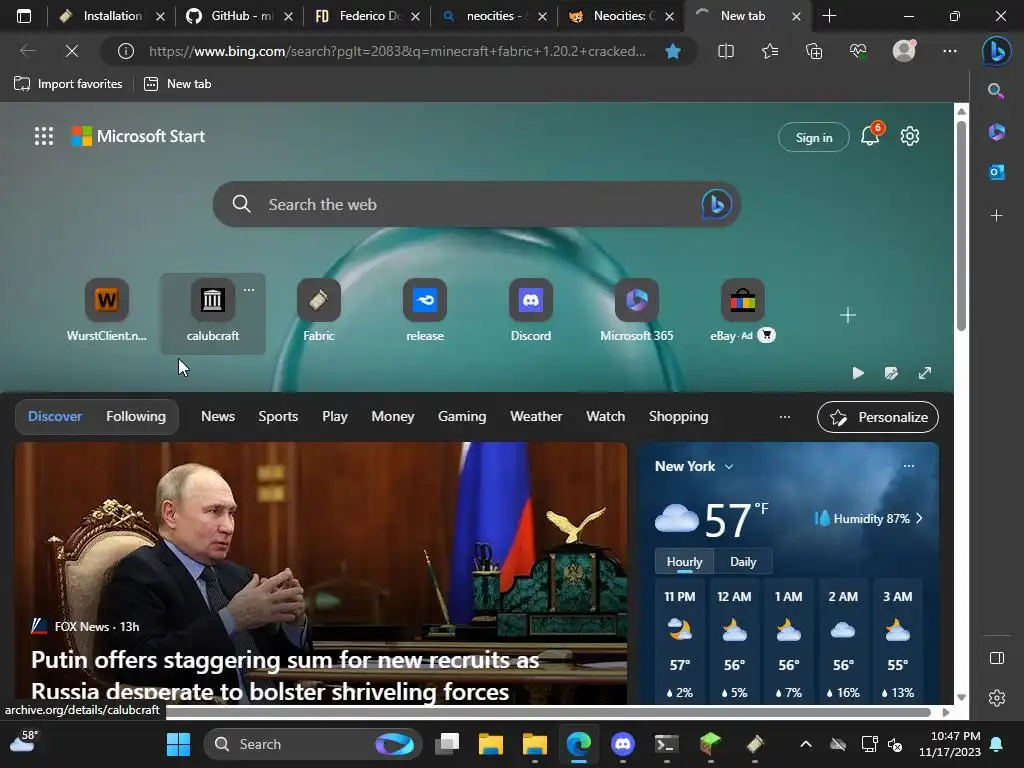Open the release quick link
This screenshot has width=1024, height=768.
[x=424, y=312]
